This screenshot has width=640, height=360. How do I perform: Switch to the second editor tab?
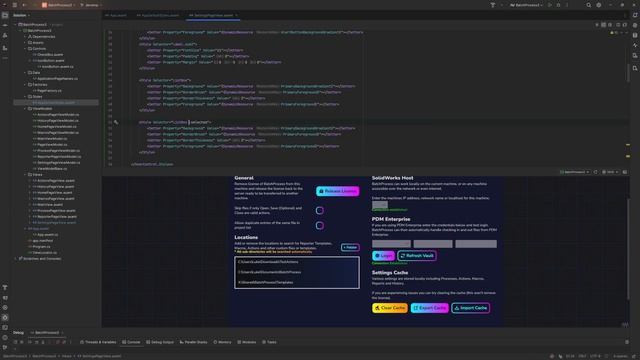click(158, 15)
